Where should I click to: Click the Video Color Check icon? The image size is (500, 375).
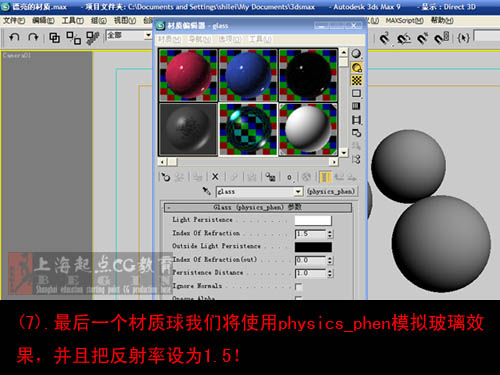[356, 106]
